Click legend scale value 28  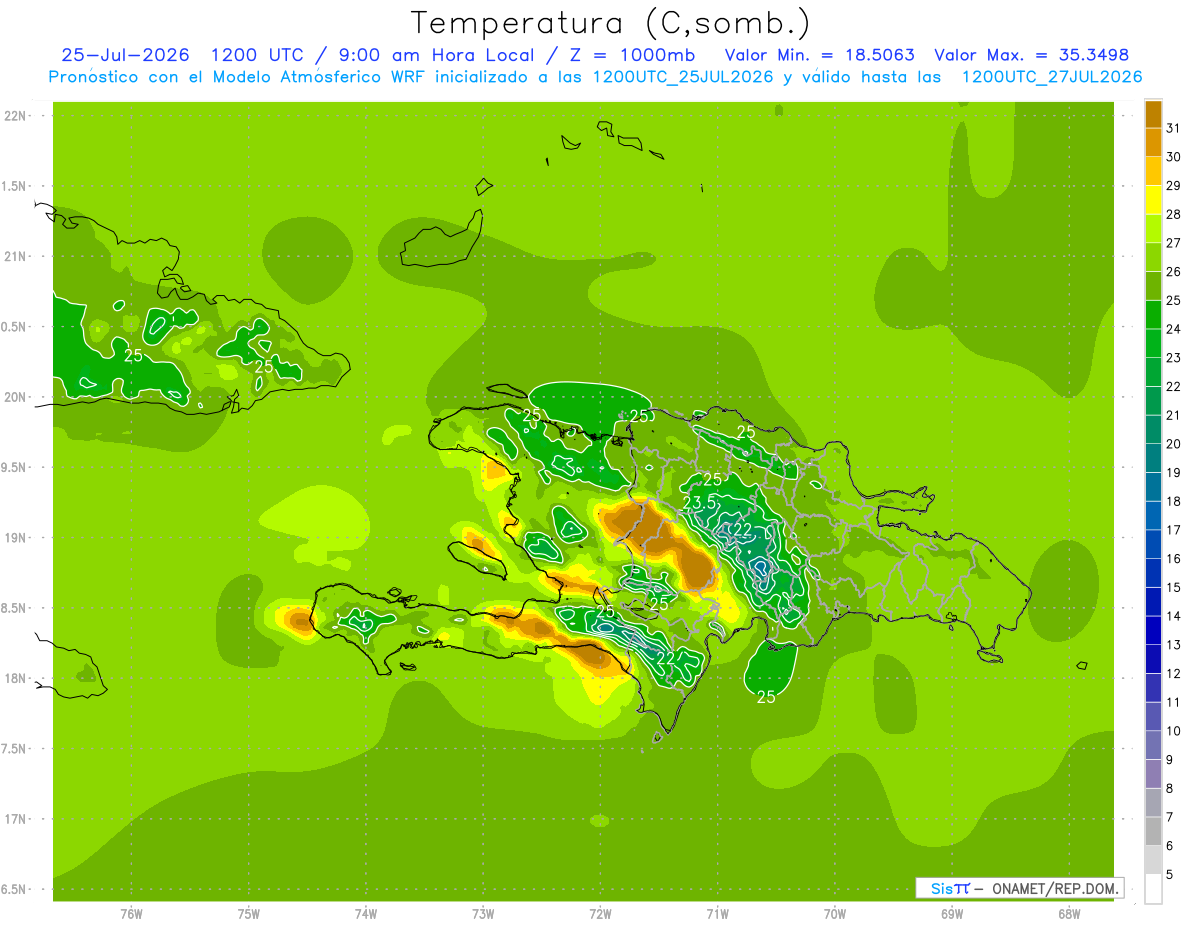coord(1174,214)
